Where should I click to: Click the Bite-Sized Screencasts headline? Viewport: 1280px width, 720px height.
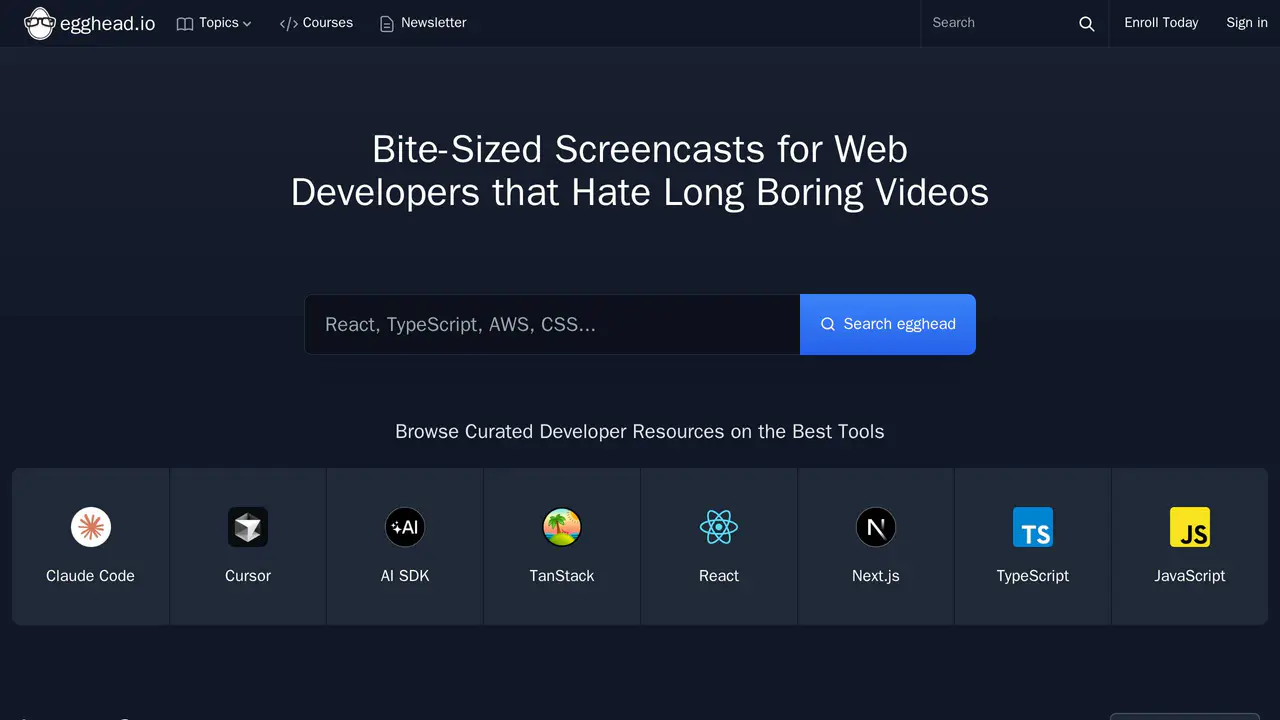pyautogui.click(x=640, y=170)
